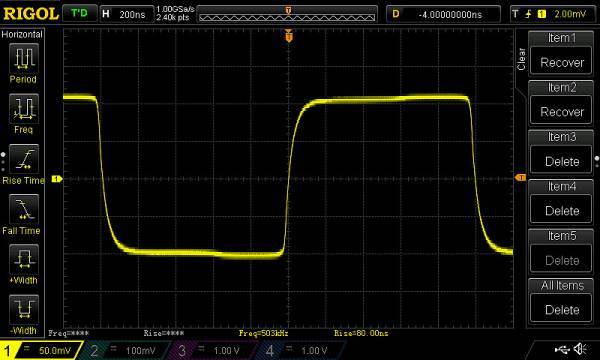Select the Freq measurement icon
The image size is (600, 360).
tap(24, 109)
